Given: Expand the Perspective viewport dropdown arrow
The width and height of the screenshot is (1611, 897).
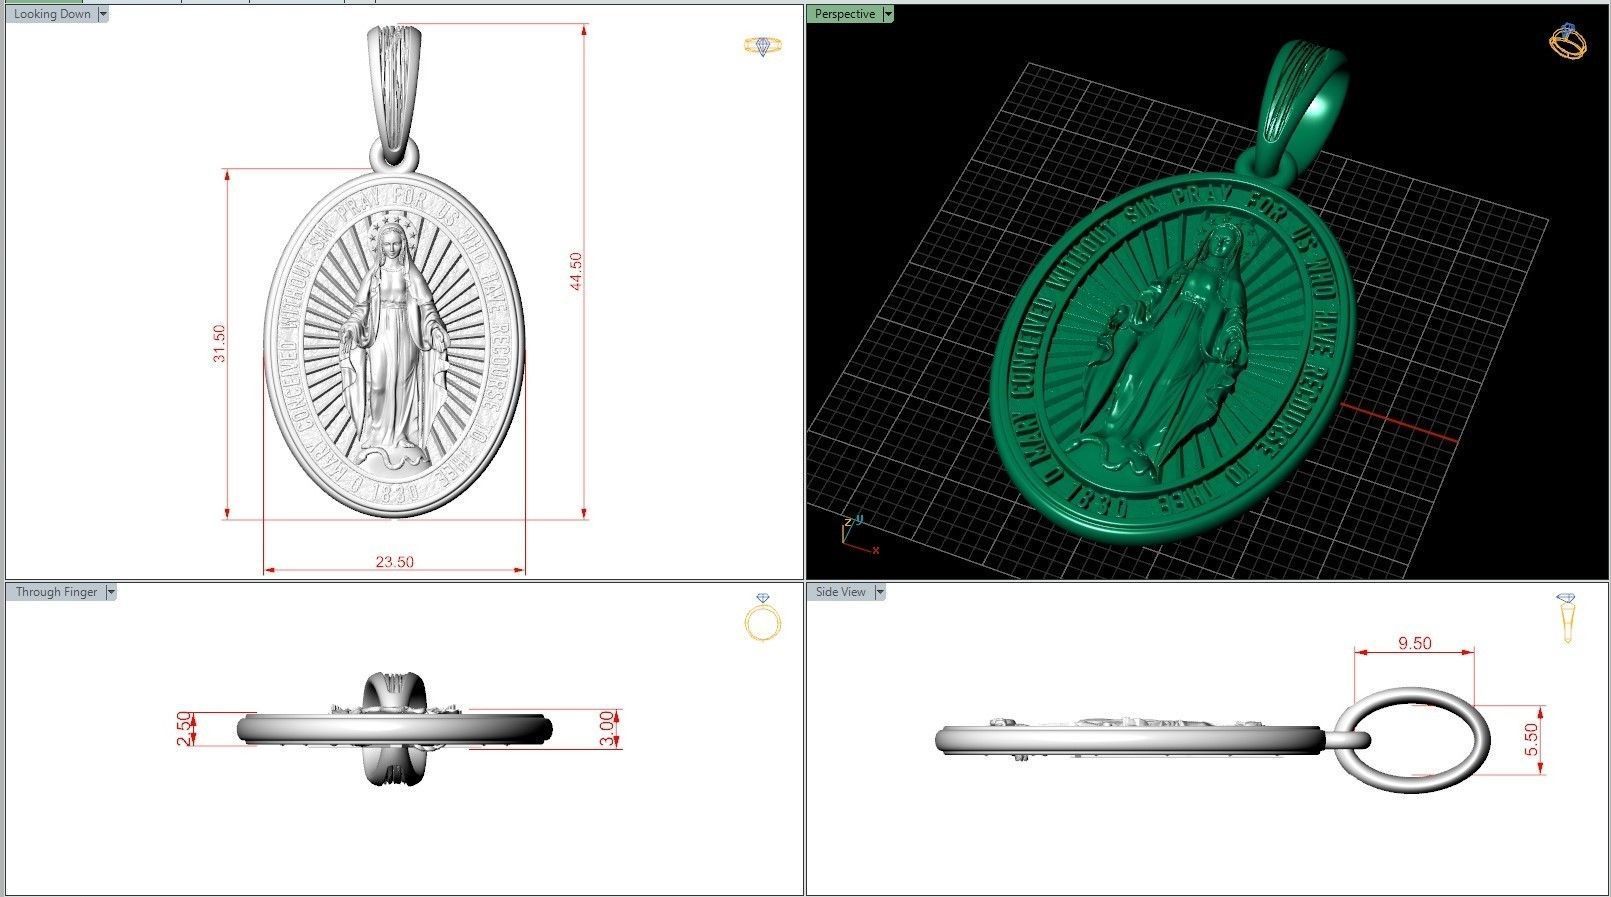Looking at the screenshot, I should click(x=888, y=14).
